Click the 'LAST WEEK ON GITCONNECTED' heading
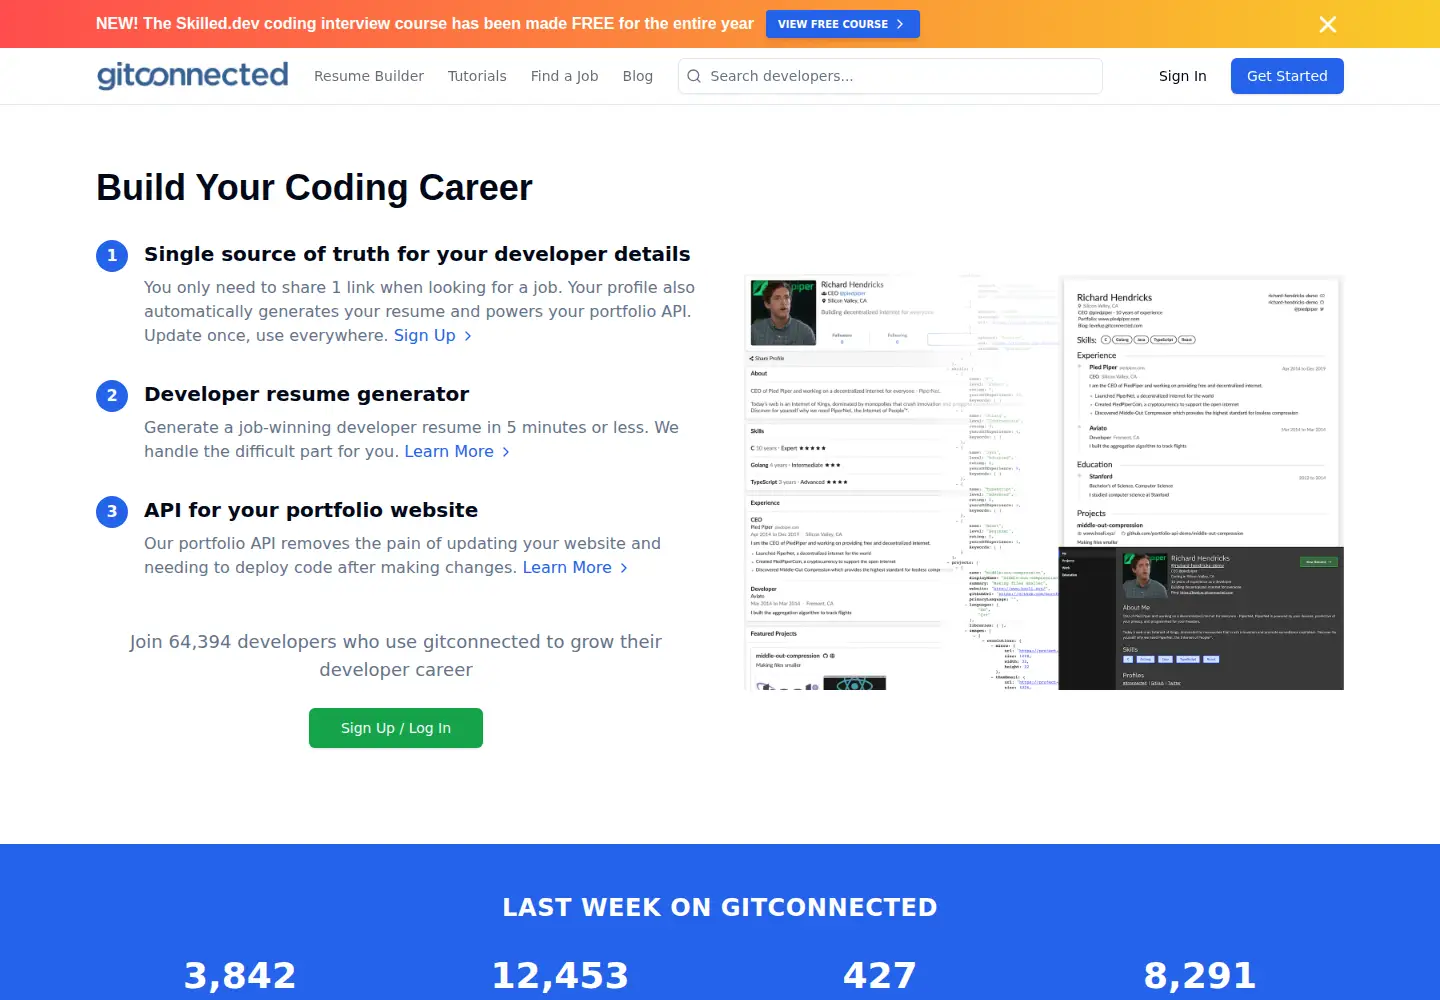1440x1000 pixels. point(720,907)
